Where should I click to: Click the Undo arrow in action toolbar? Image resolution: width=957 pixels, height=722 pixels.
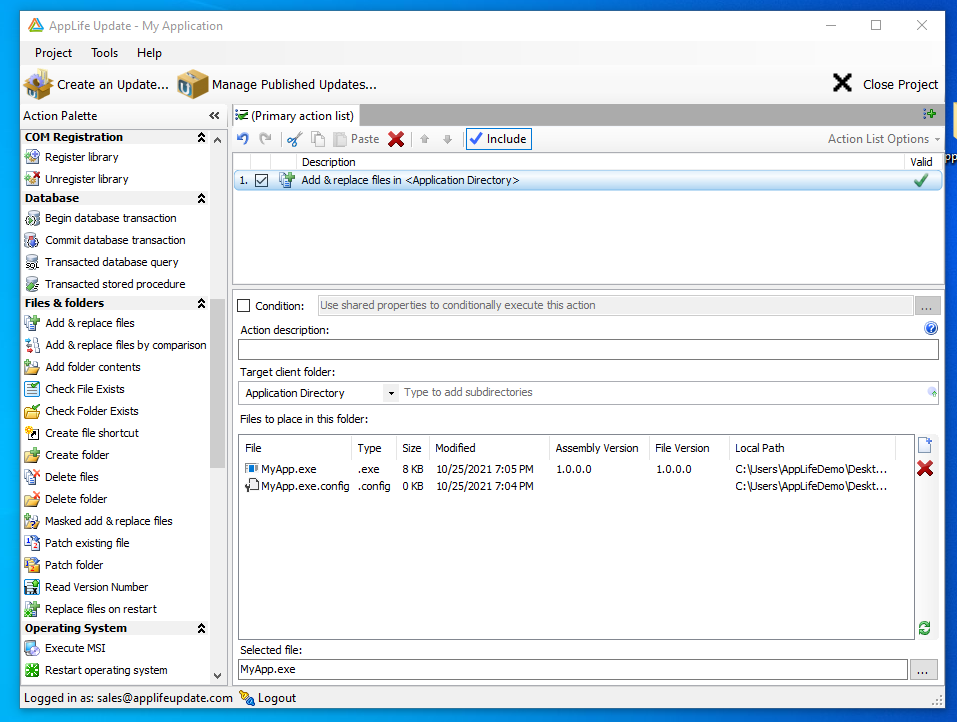(243, 139)
